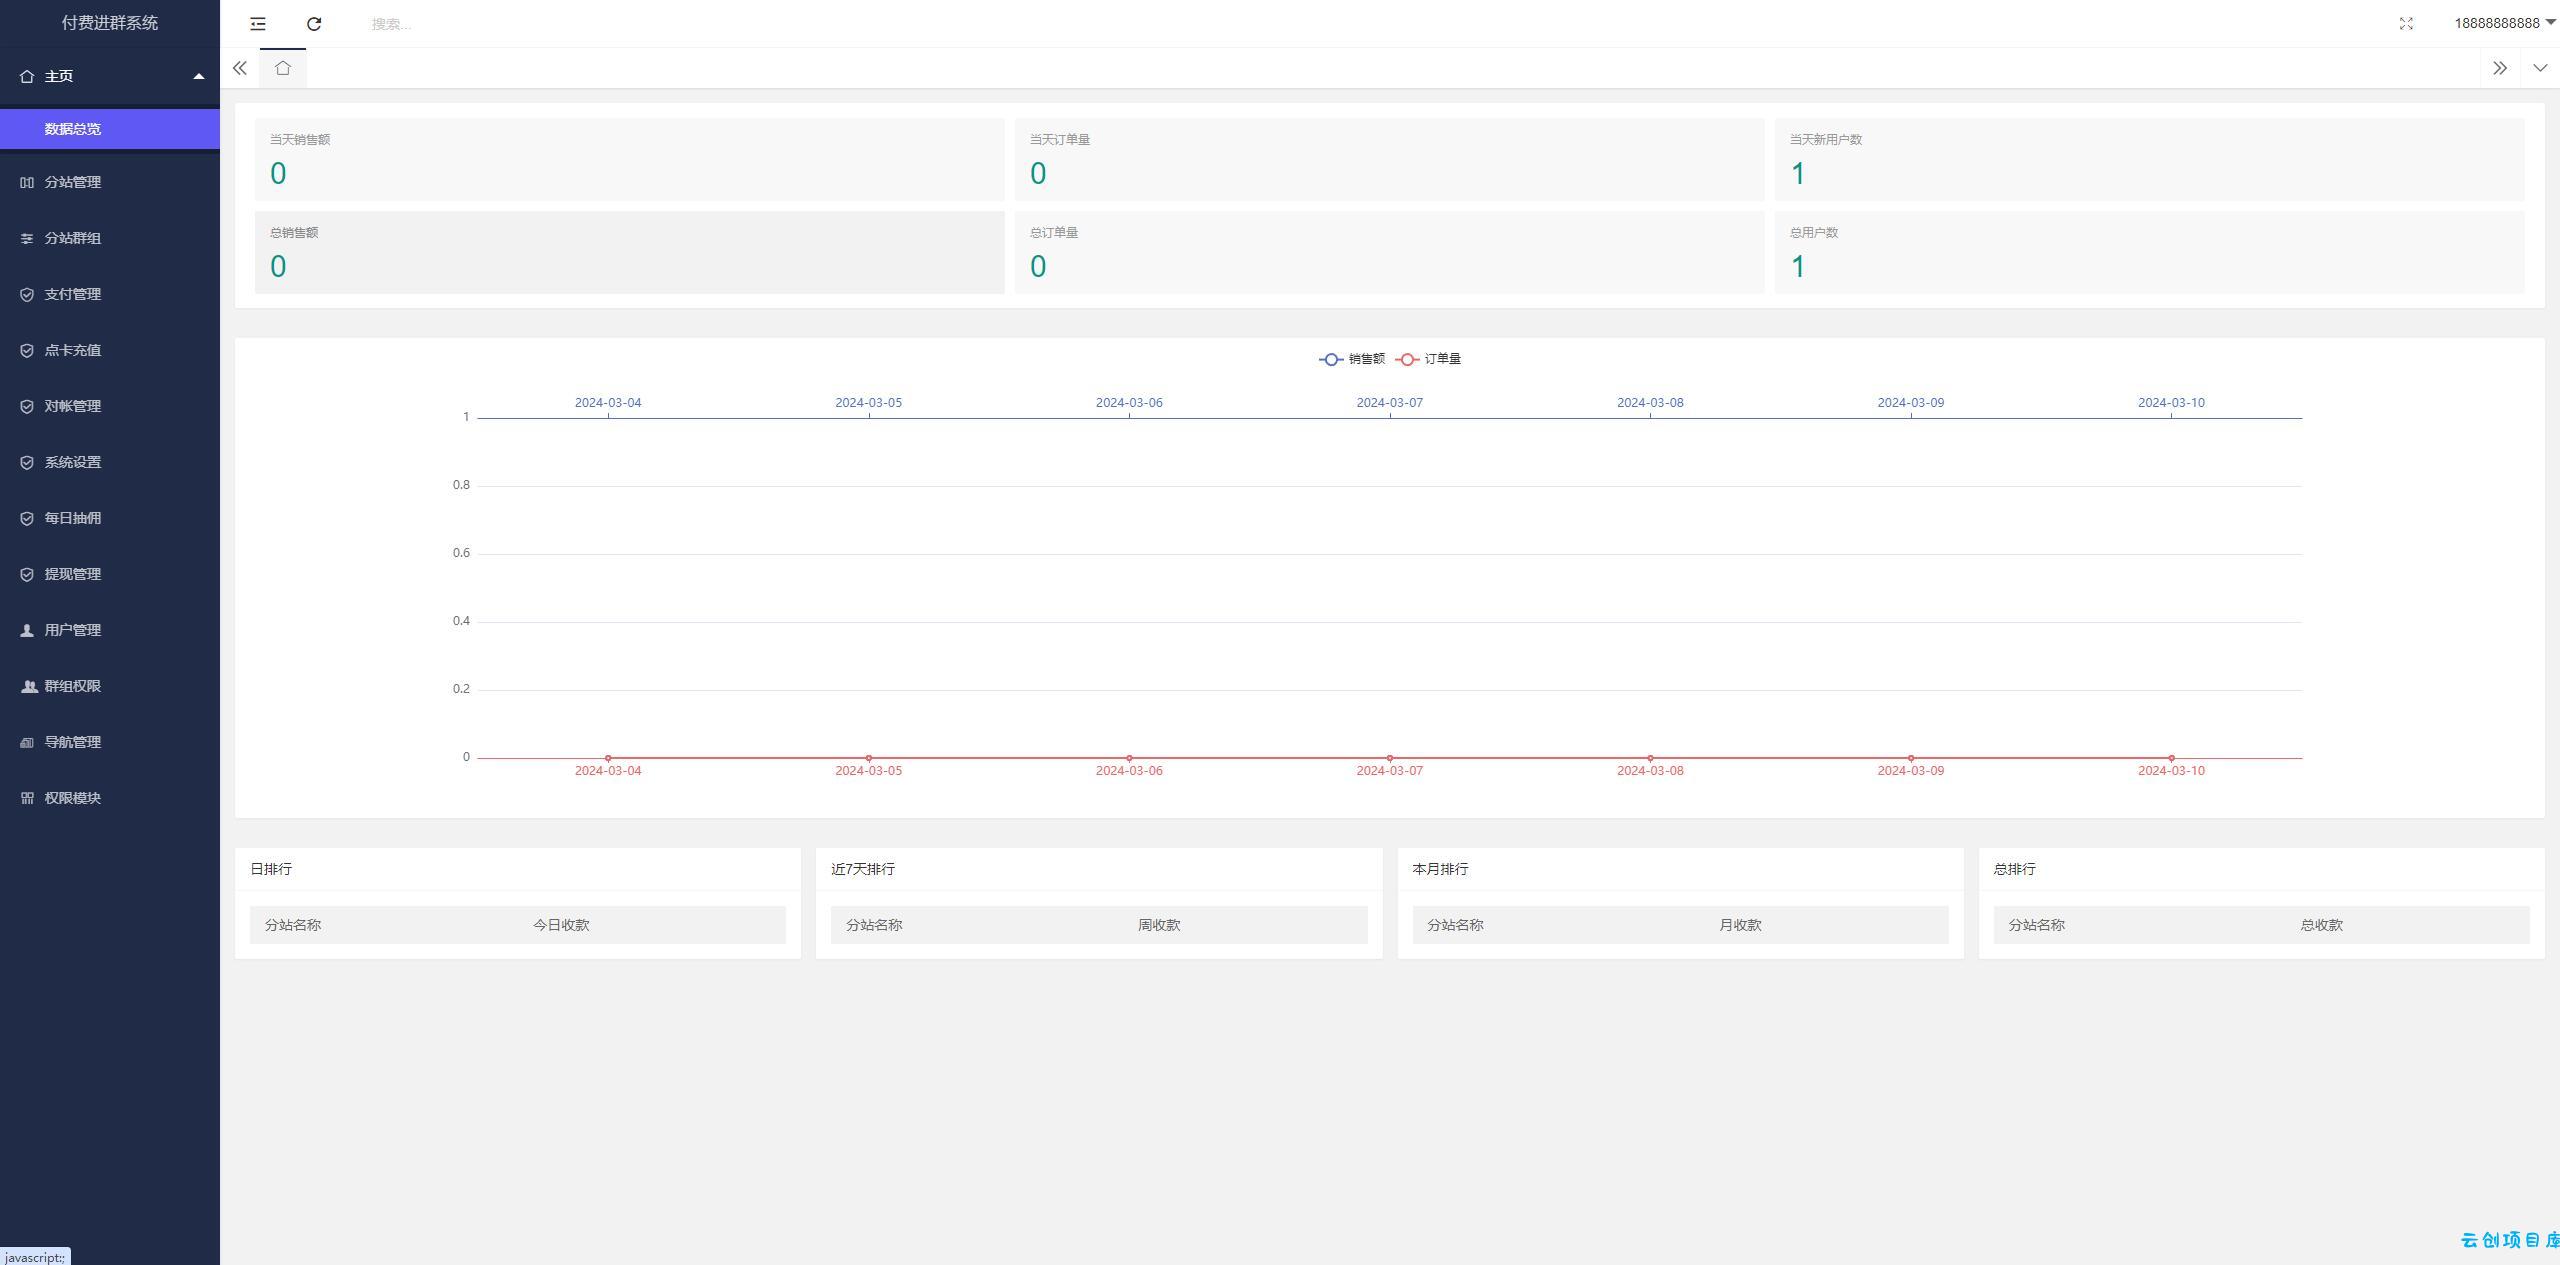Click the 近7天排行 panel title
The height and width of the screenshot is (1265, 2560).
click(x=863, y=869)
